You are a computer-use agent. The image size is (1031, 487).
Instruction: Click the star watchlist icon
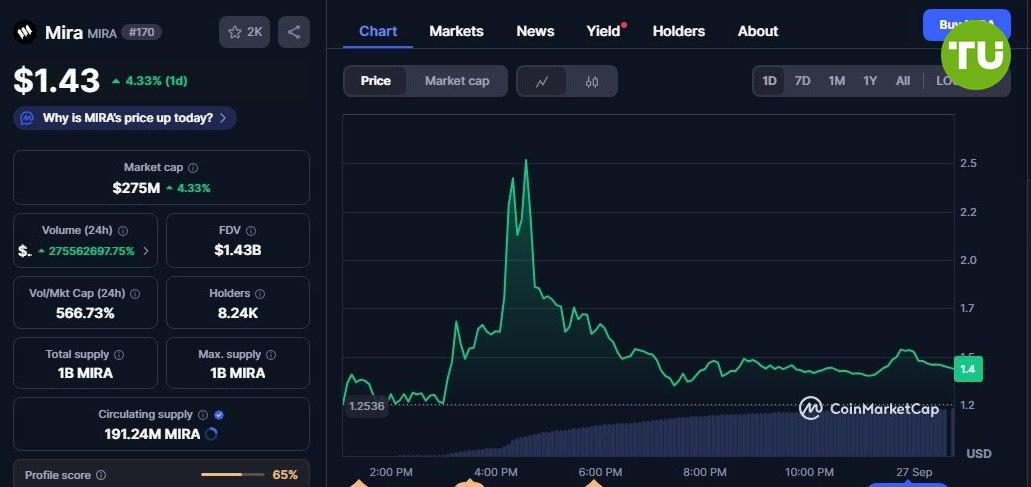(236, 32)
